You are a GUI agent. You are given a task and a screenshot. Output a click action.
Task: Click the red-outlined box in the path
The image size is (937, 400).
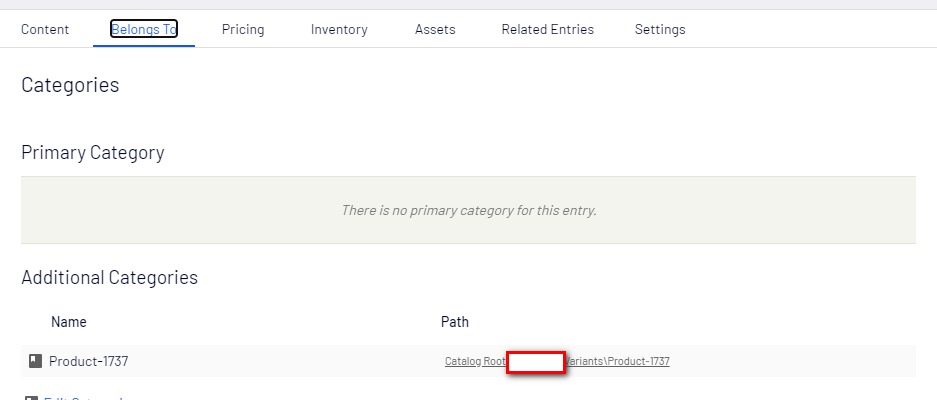(x=537, y=361)
